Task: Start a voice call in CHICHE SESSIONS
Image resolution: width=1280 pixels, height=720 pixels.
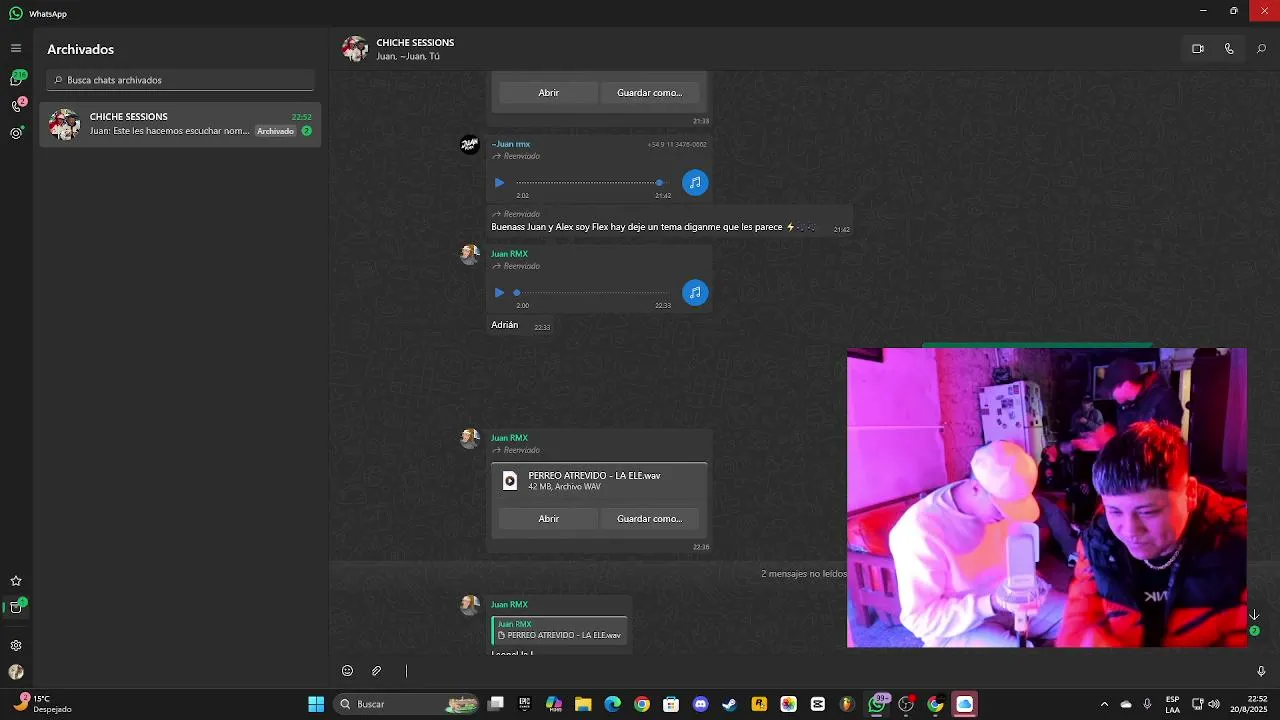Action: pos(1229,49)
